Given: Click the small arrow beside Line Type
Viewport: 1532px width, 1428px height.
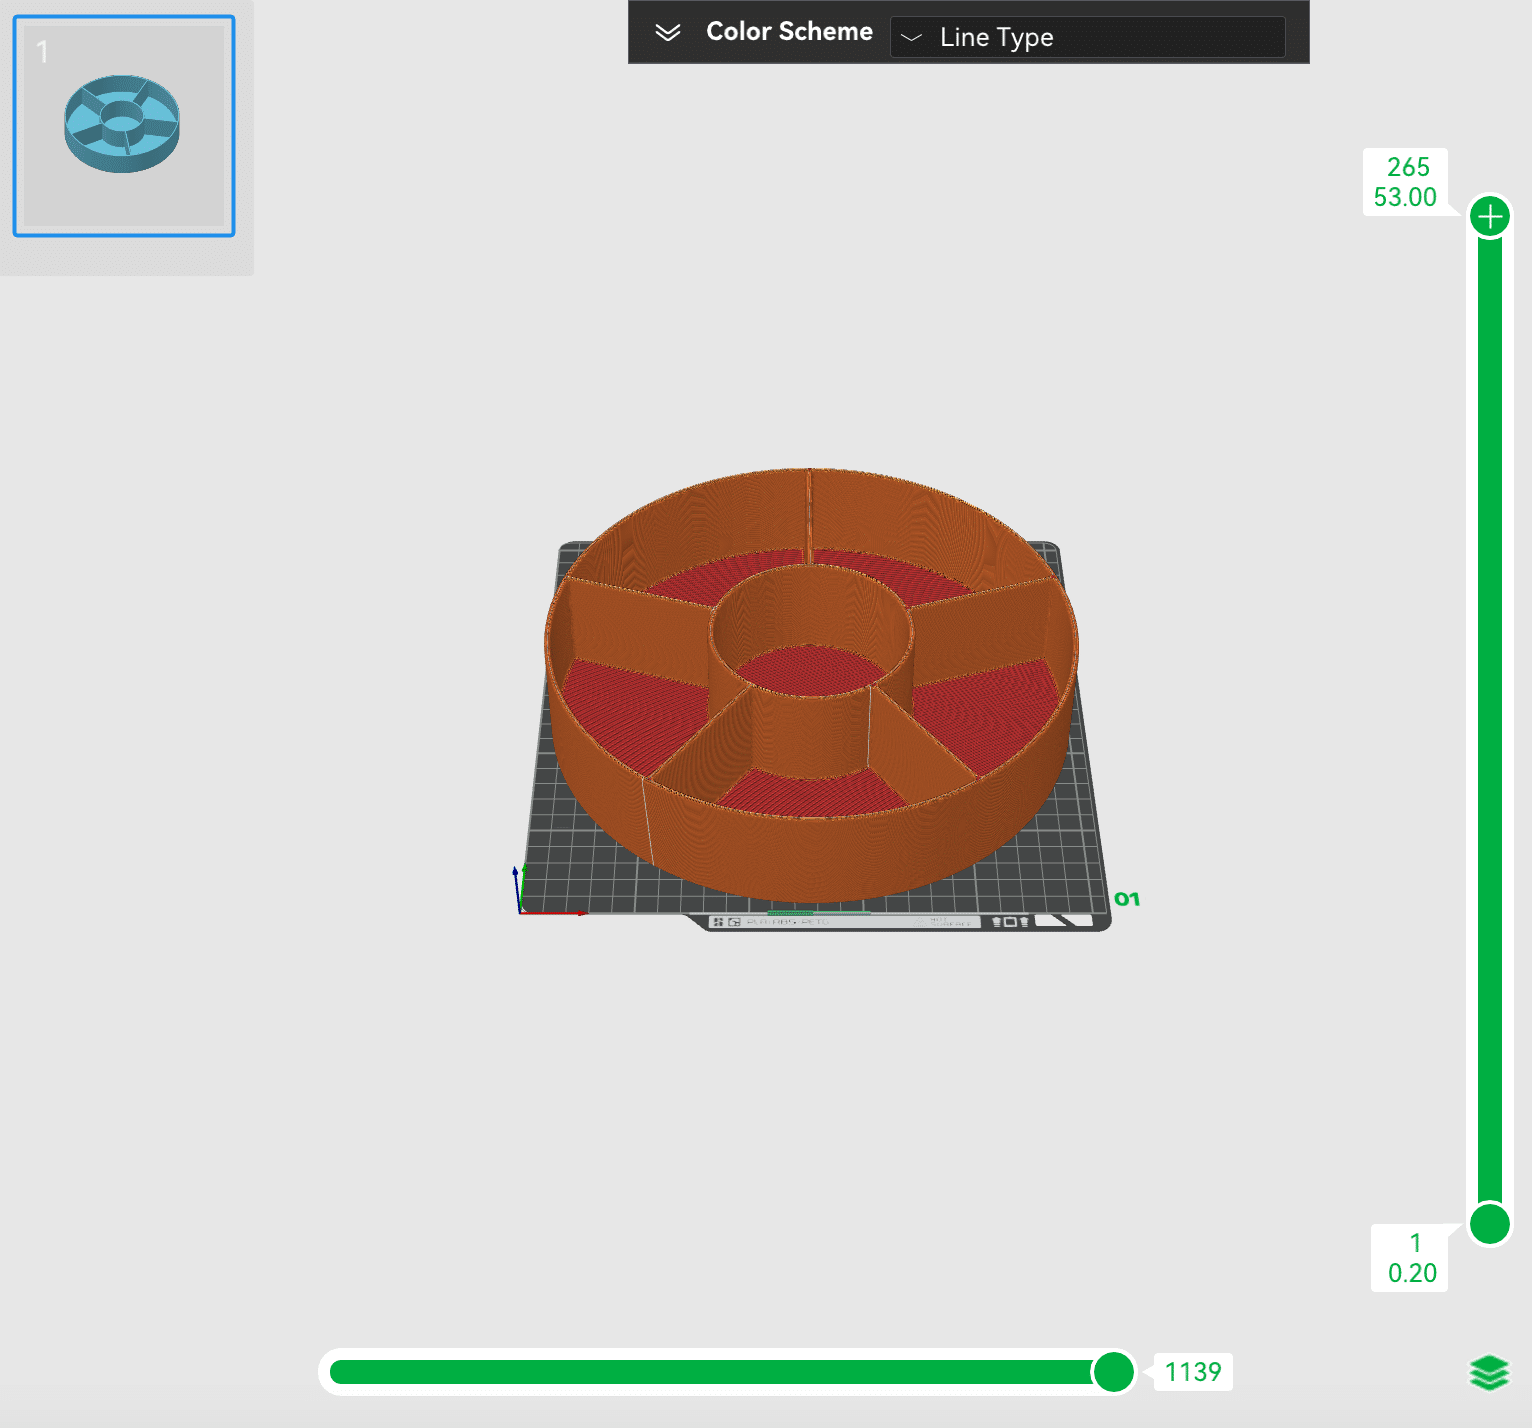Looking at the screenshot, I should coord(911,38).
